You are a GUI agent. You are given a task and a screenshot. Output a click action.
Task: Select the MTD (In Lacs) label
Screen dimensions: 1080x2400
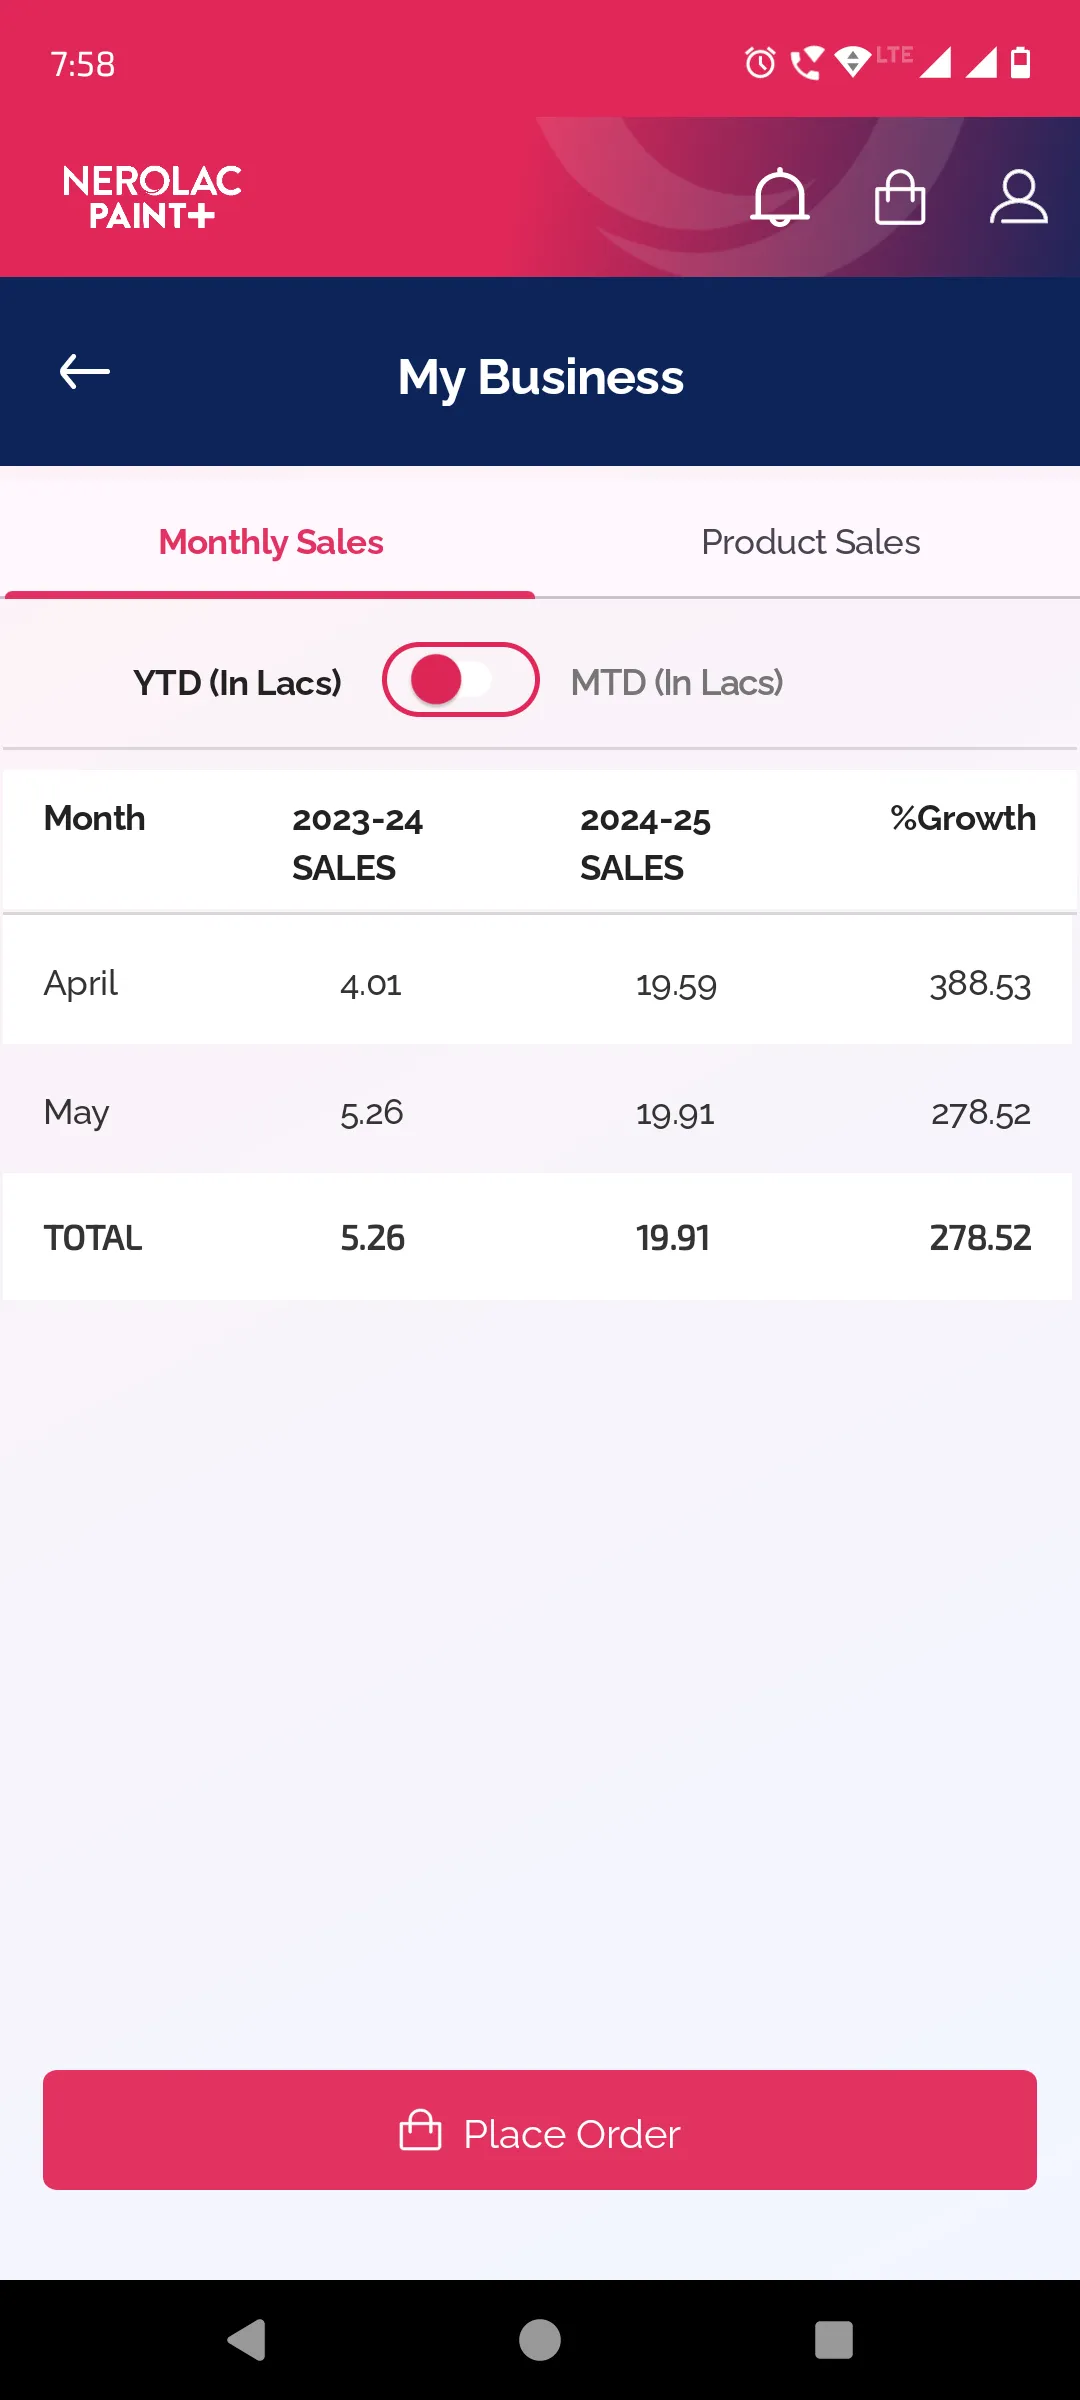coord(676,683)
